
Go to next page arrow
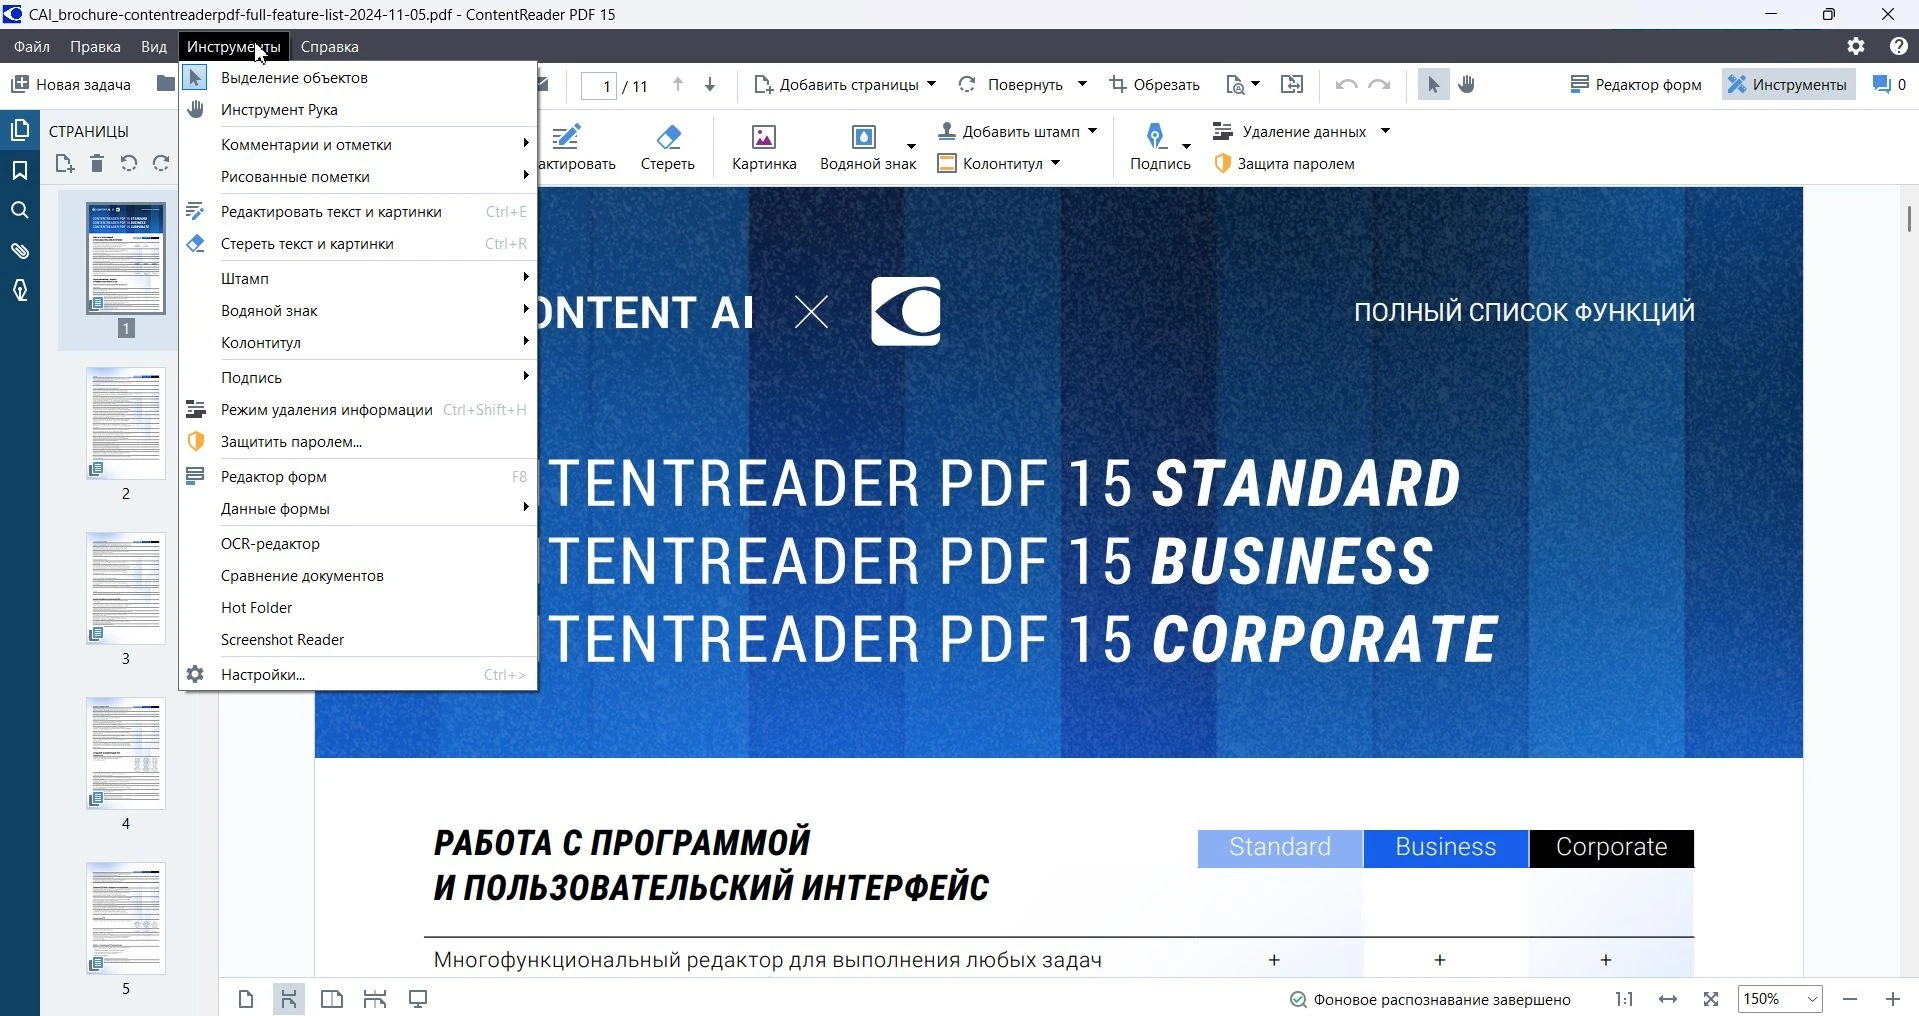point(710,85)
